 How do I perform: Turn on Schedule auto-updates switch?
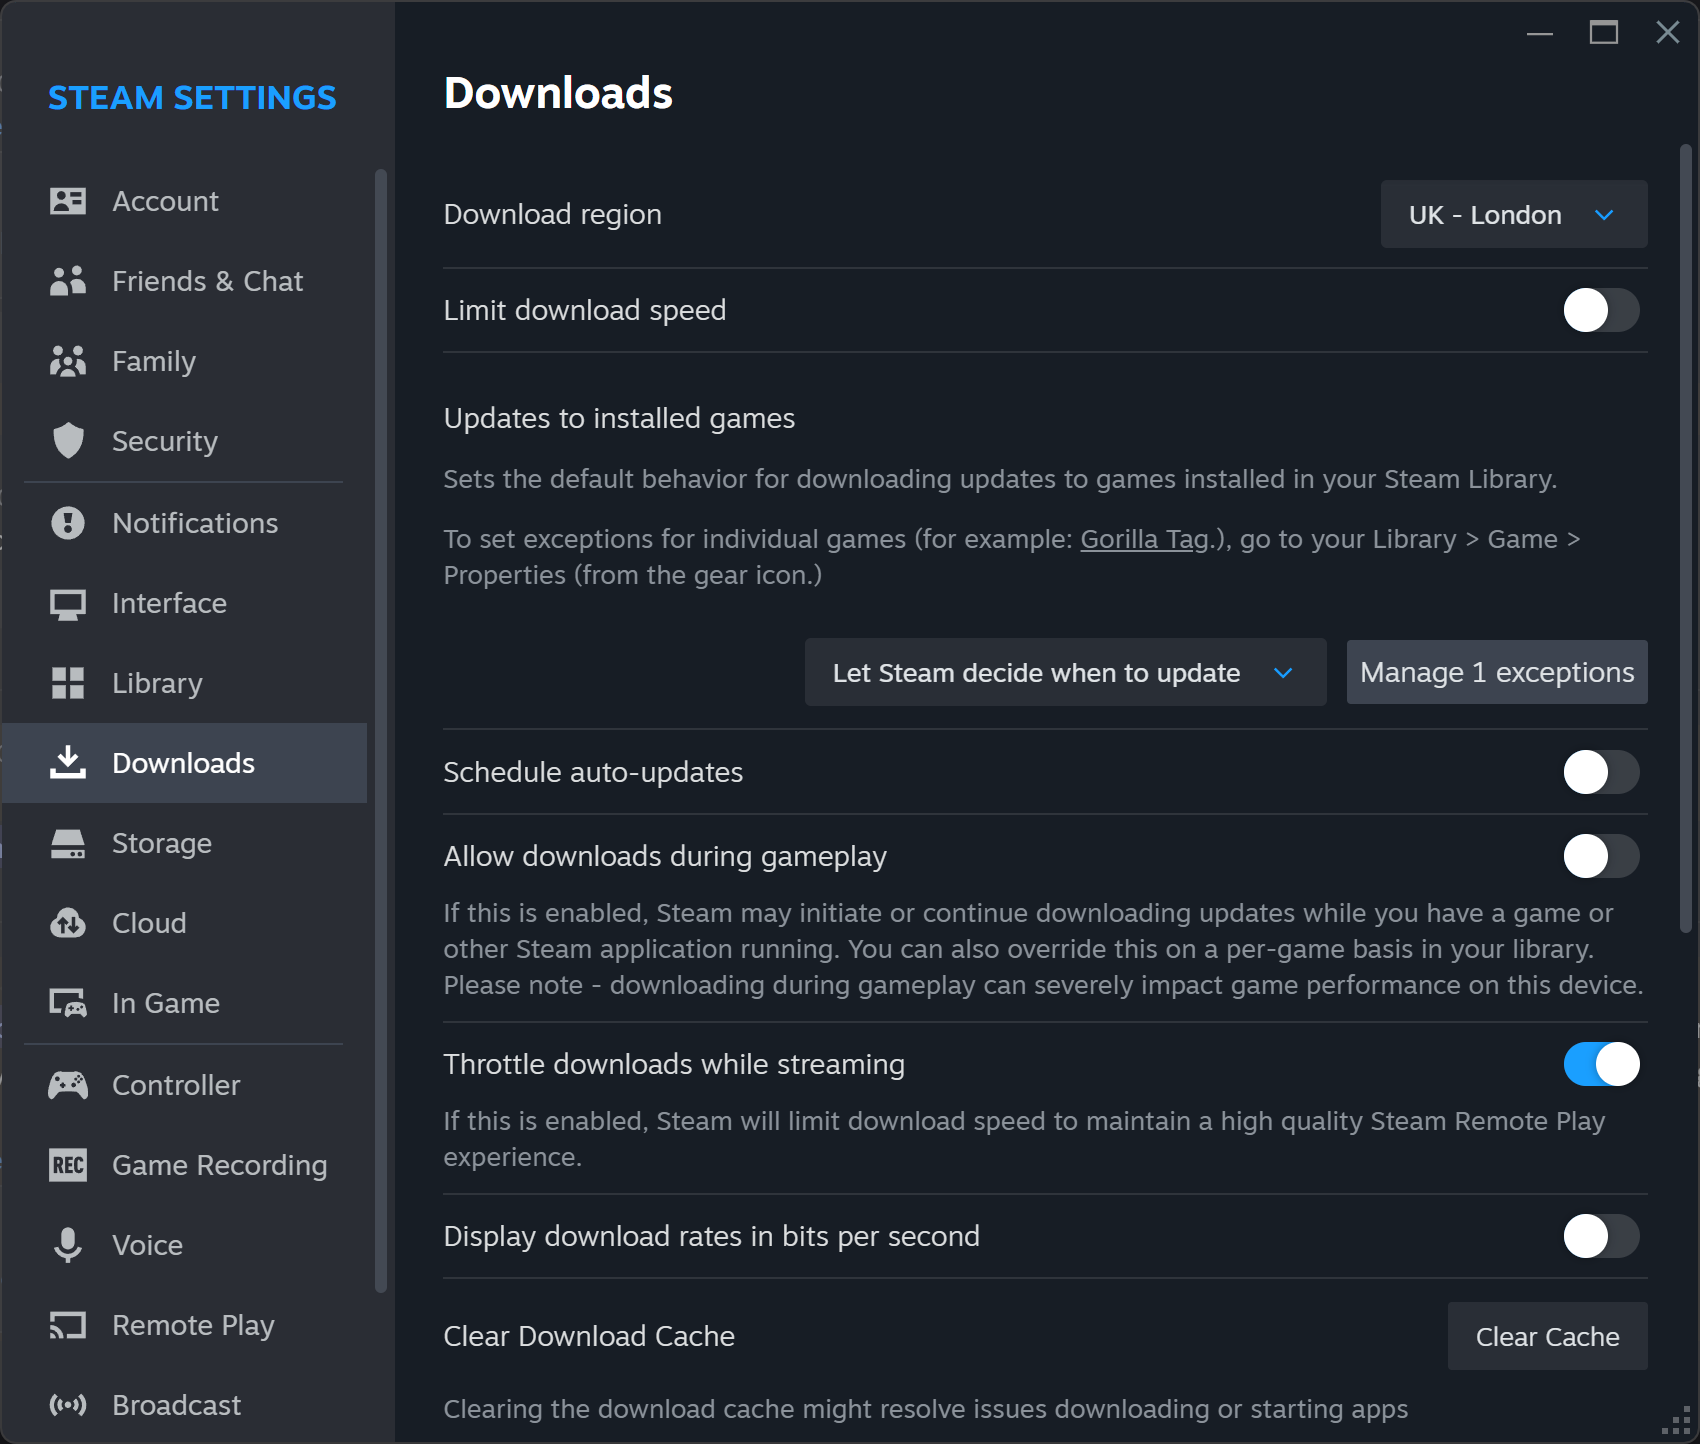coord(1601,772)
